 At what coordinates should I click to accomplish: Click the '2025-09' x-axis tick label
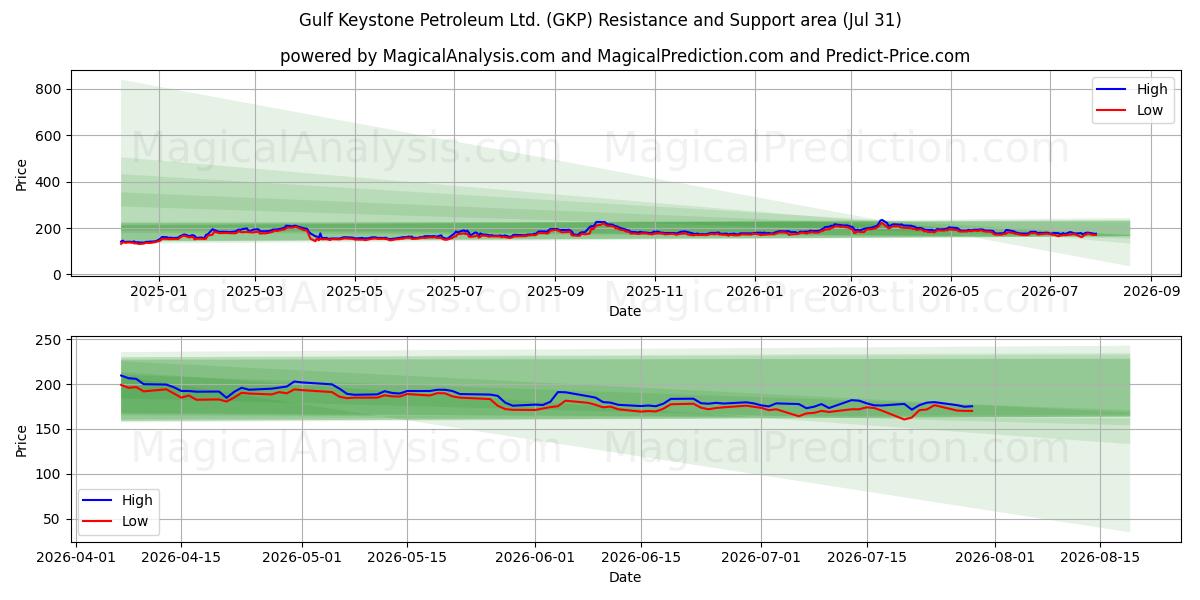coord(557,292)
